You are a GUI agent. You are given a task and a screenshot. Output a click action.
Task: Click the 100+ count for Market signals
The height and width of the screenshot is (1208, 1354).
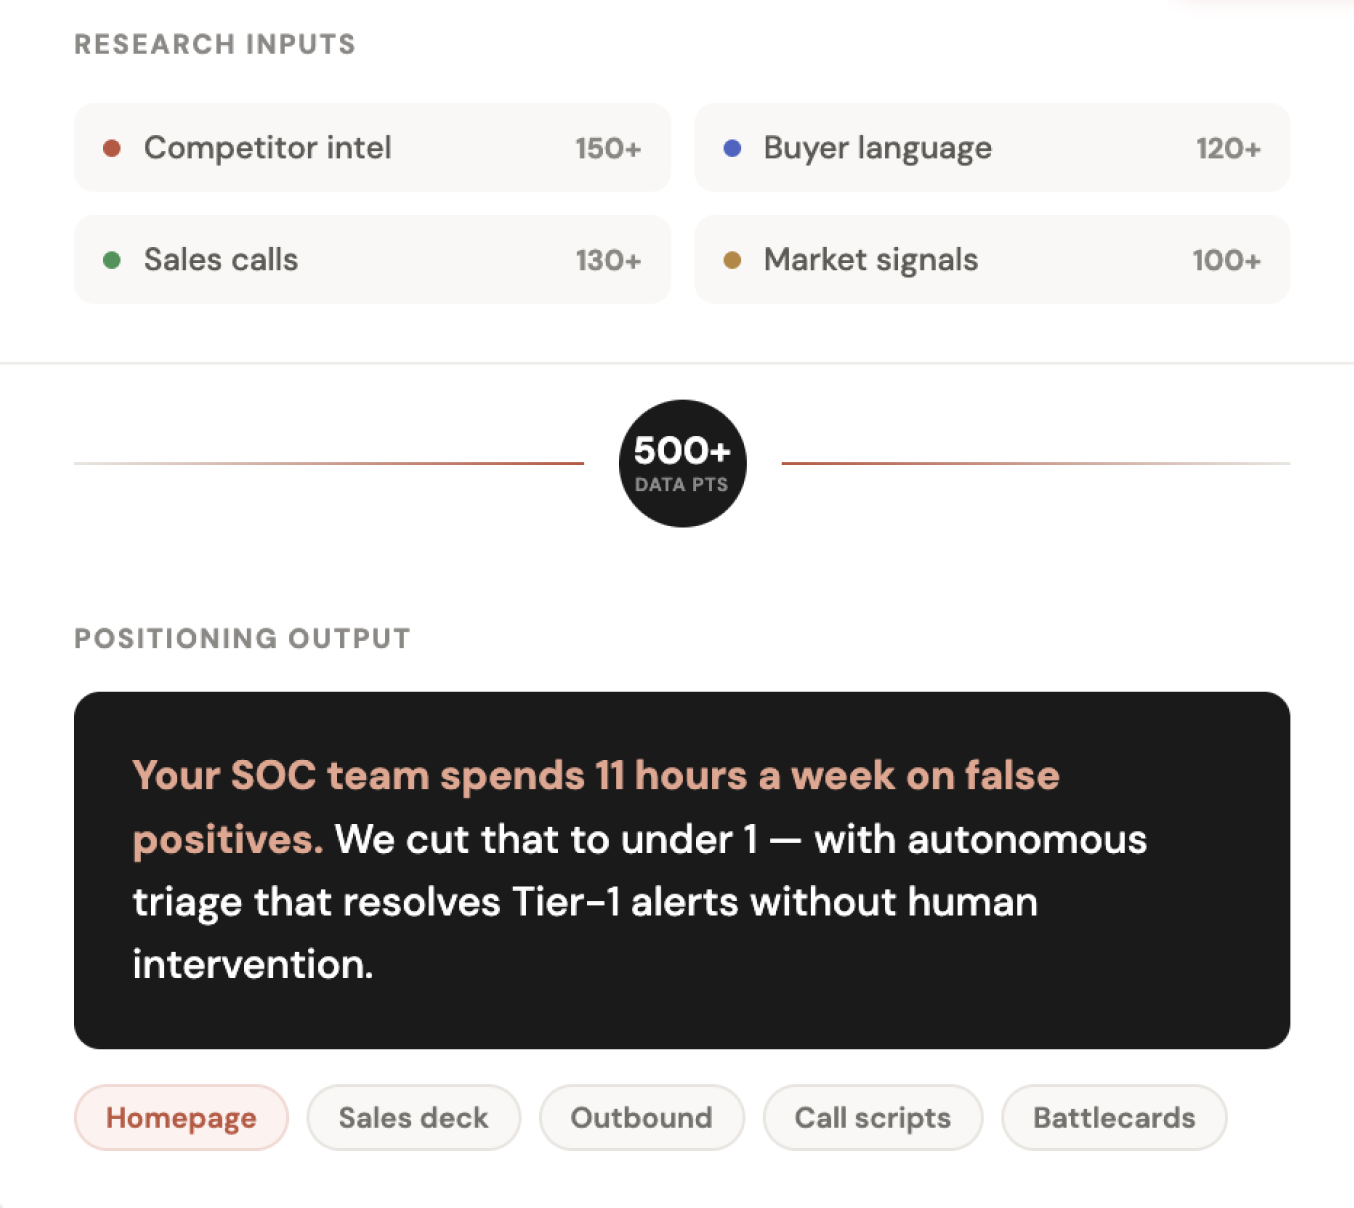[1225, 260]
